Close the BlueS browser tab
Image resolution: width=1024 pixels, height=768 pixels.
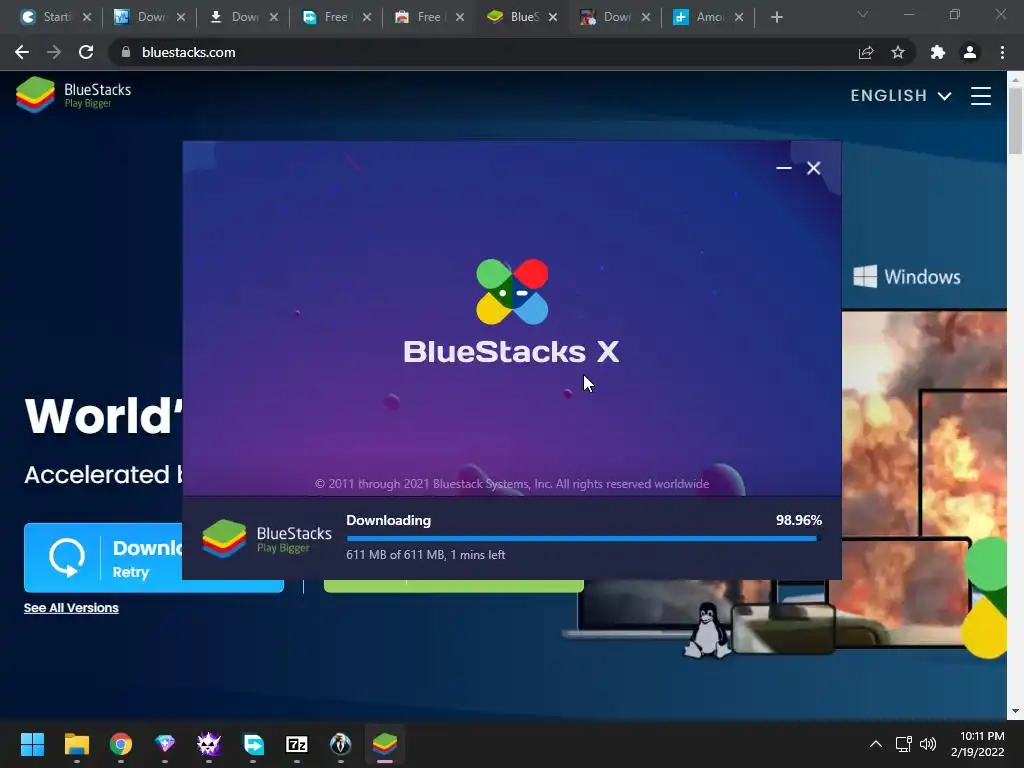tap(553, 17)
